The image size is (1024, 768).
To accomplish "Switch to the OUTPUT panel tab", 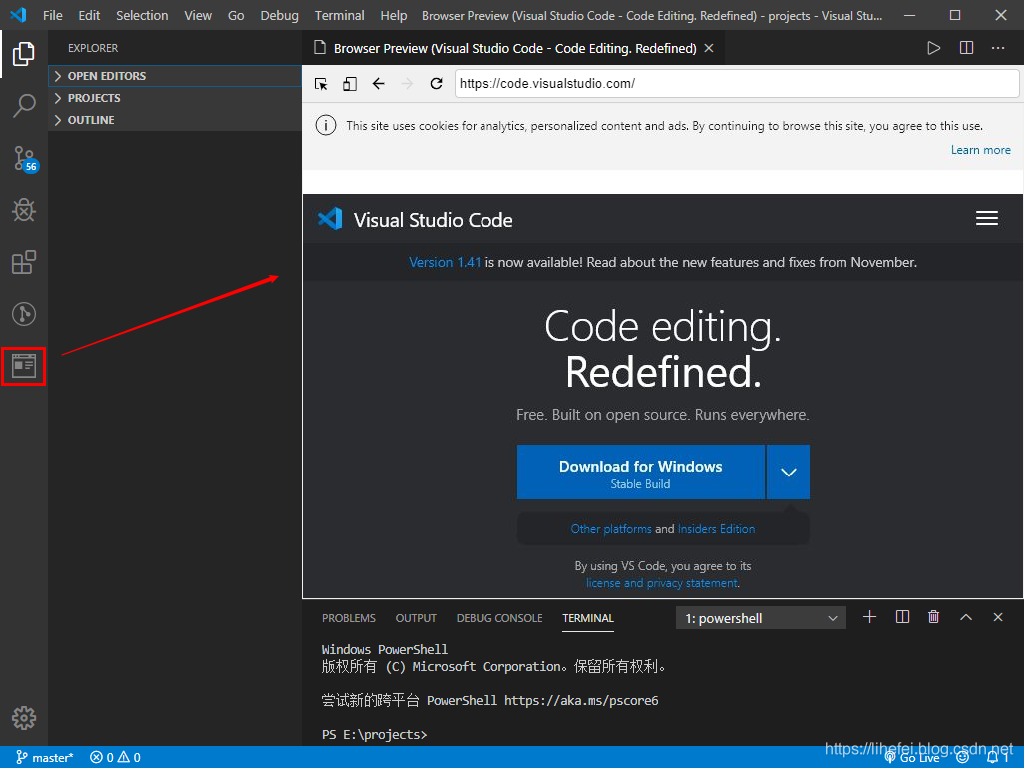I will [x=416, y=618].
